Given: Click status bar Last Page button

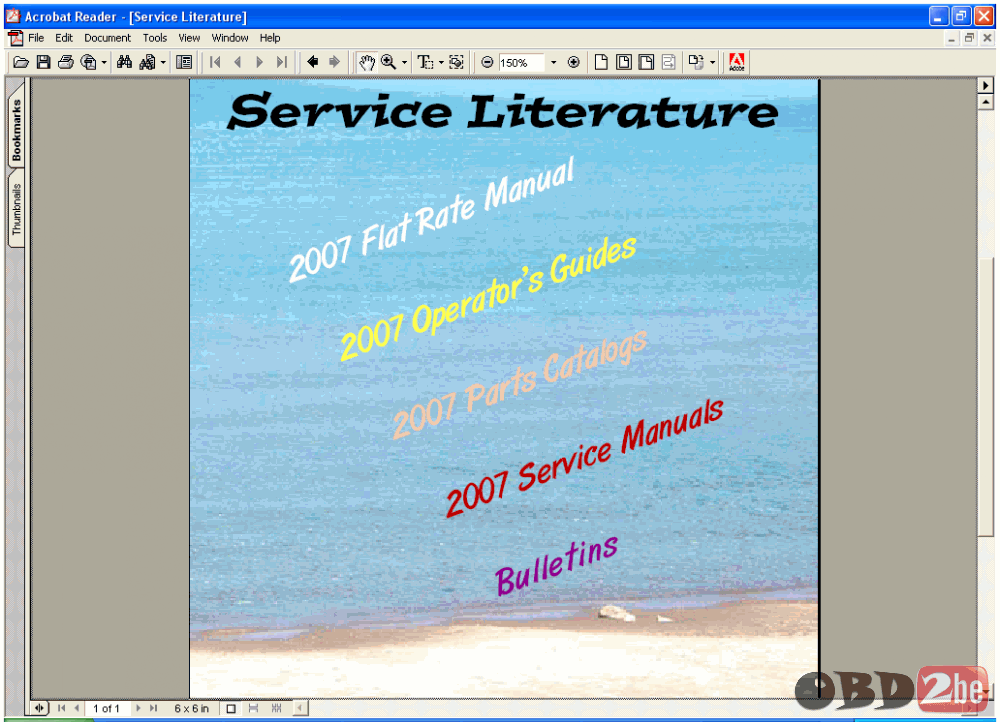Looking at the screenshot, I should [154, 708].
